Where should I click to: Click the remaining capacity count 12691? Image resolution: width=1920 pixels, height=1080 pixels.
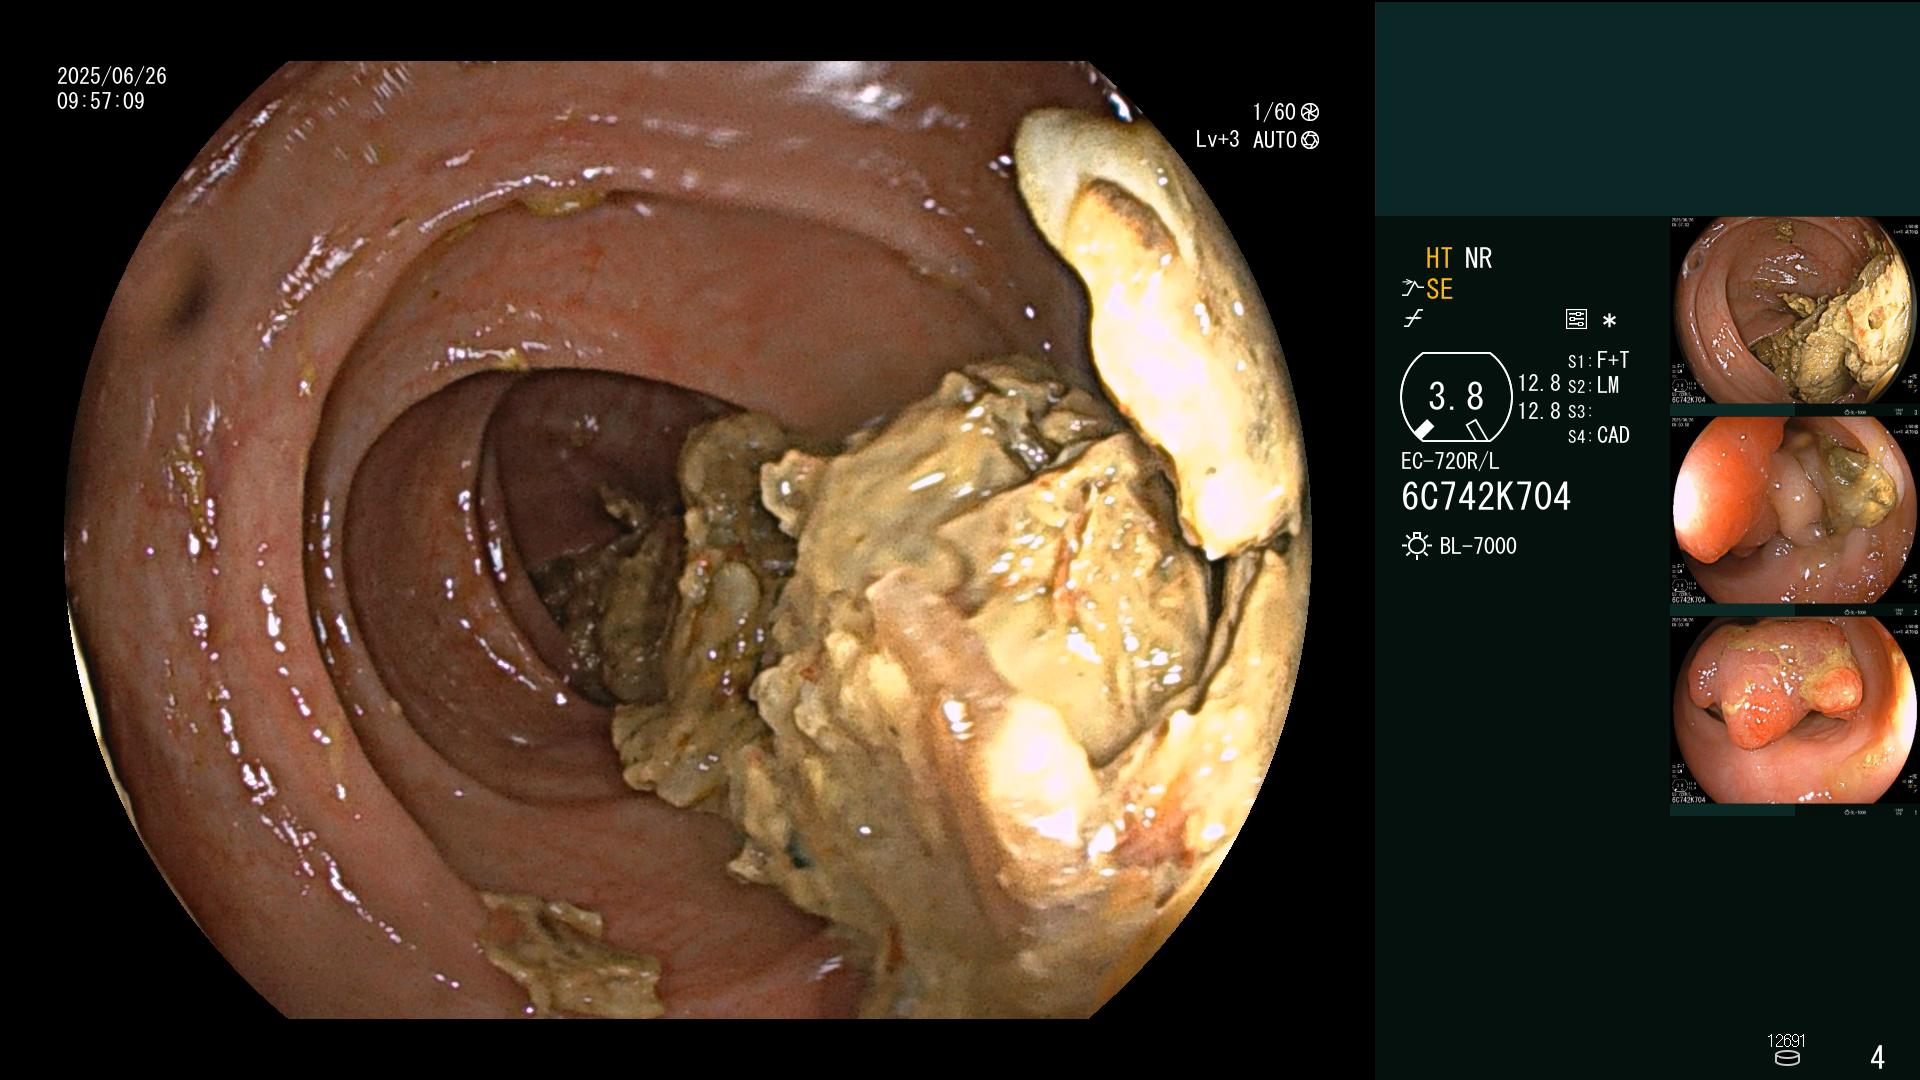click(x=1787, y=1041)
